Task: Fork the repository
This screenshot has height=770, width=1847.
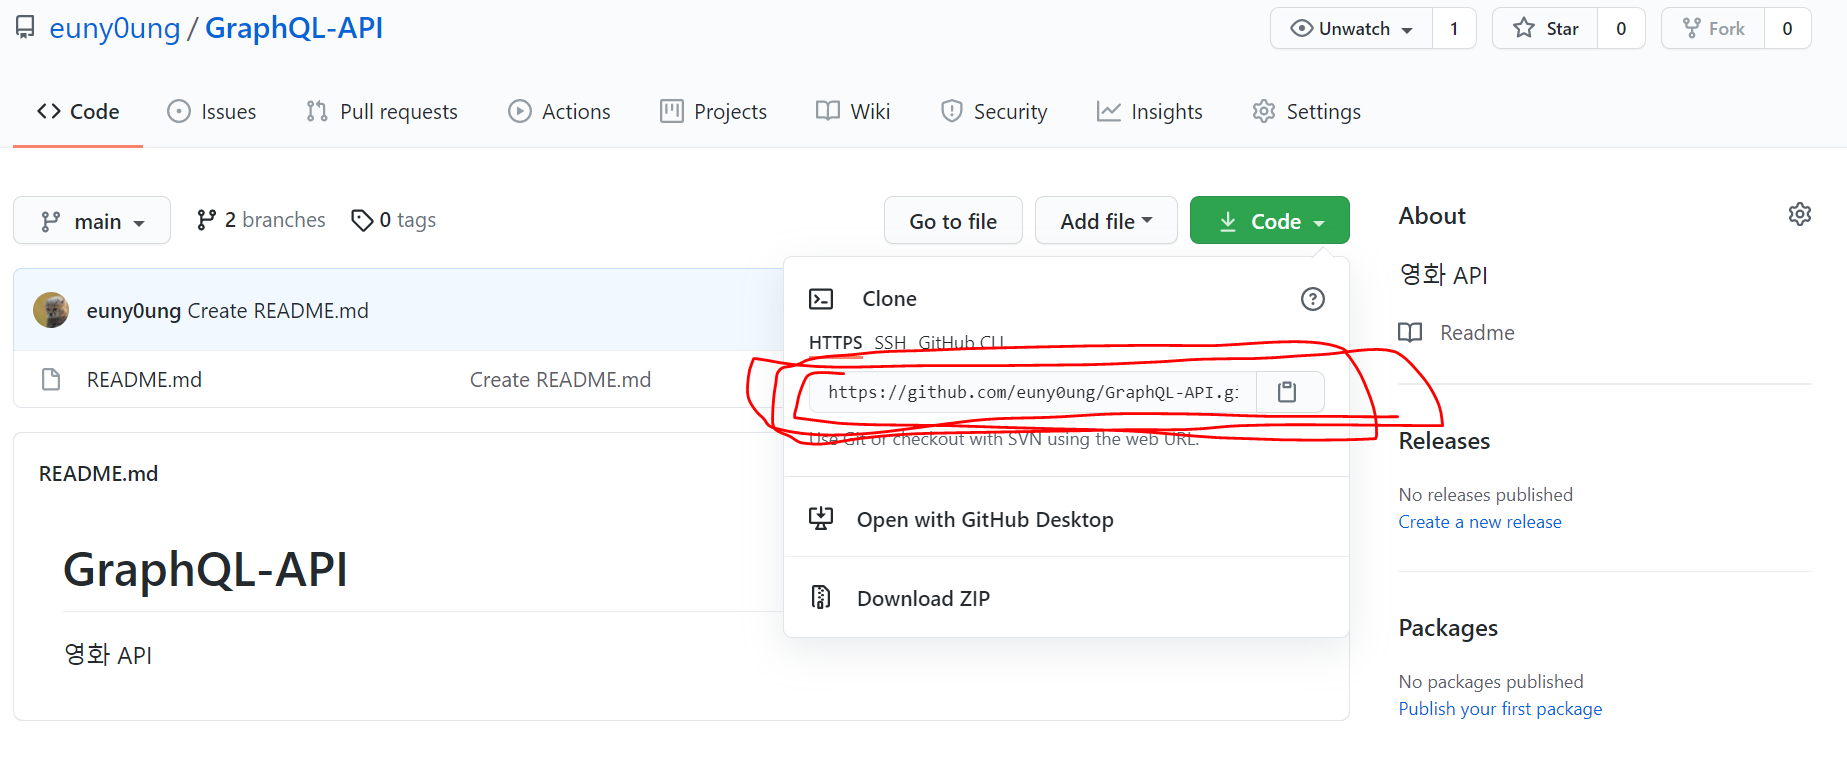Action: tap(1714, 29)
